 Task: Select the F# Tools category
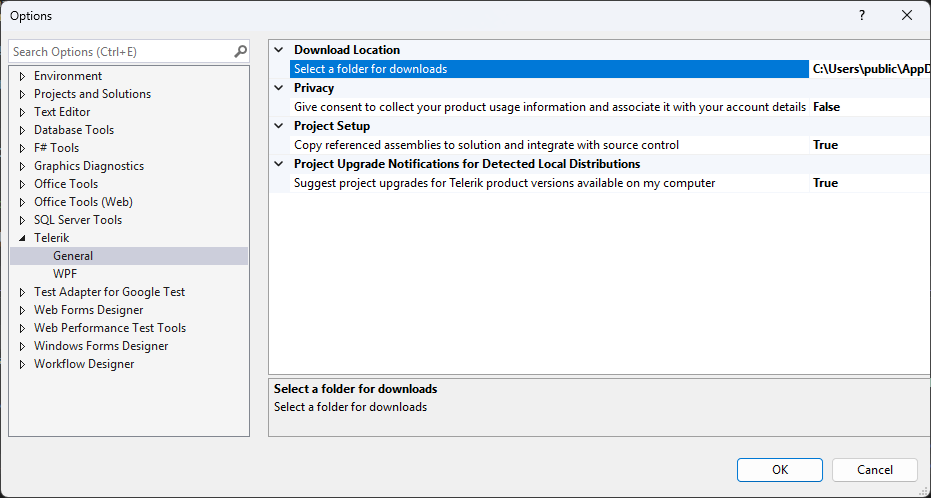(56, 148)
